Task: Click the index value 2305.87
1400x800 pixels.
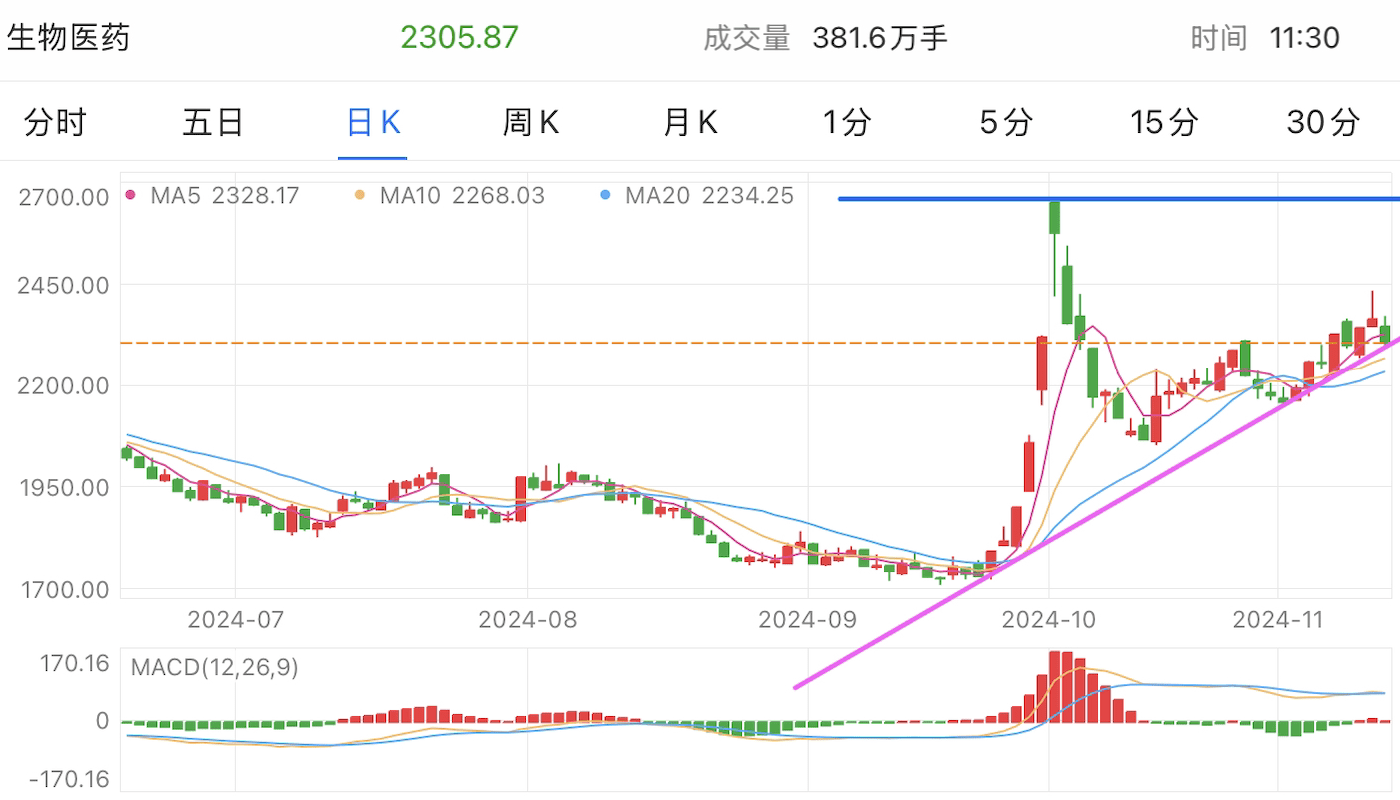Action: [460, 38]
